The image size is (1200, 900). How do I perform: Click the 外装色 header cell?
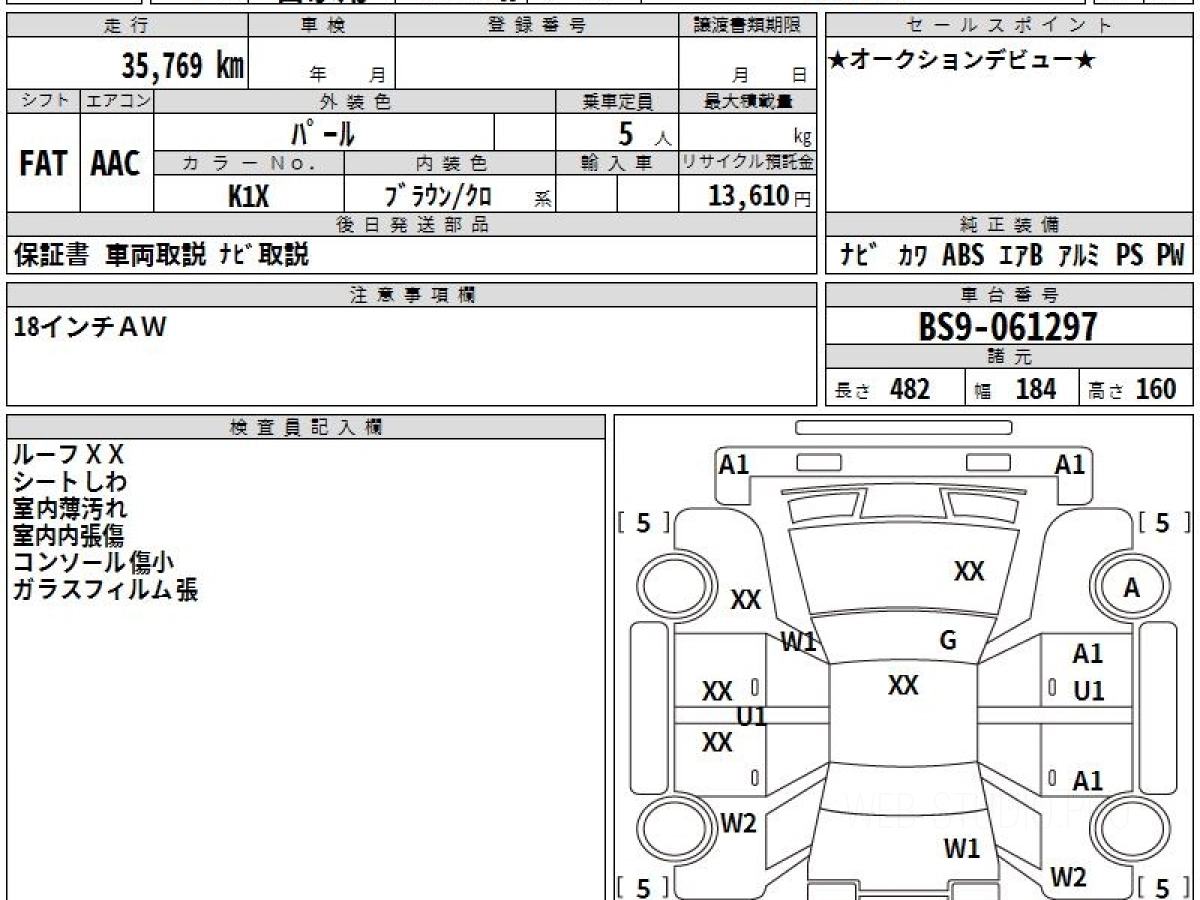[x=355, y=101]
